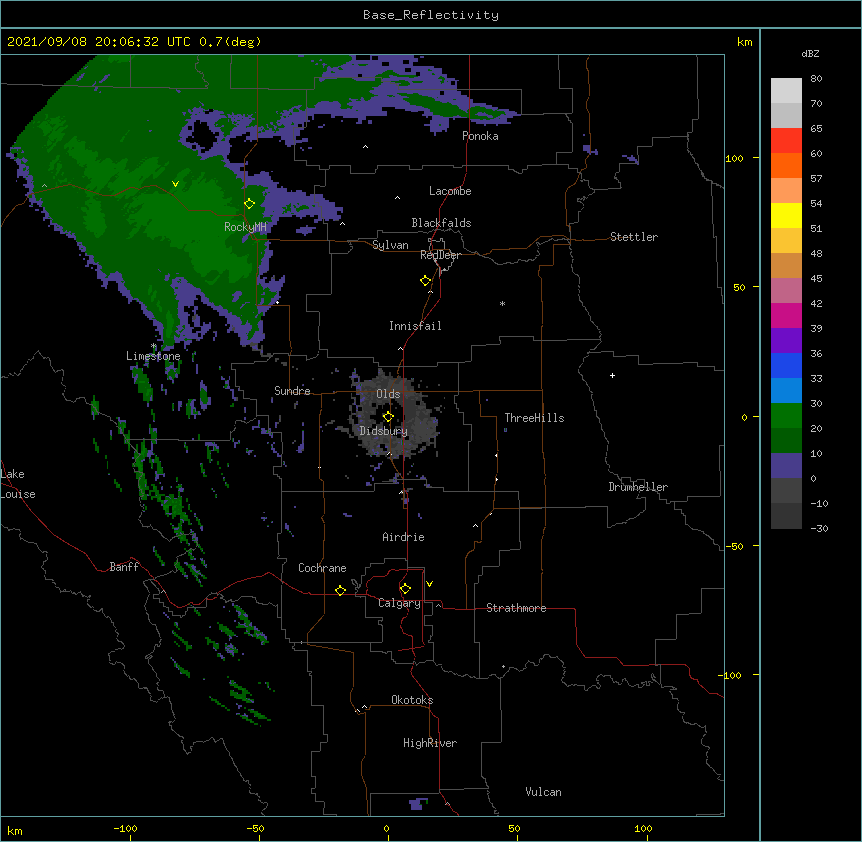Click the 30 dBZ green legend swatch
This screenshot has width=862, height=842.
pos(786,416)
